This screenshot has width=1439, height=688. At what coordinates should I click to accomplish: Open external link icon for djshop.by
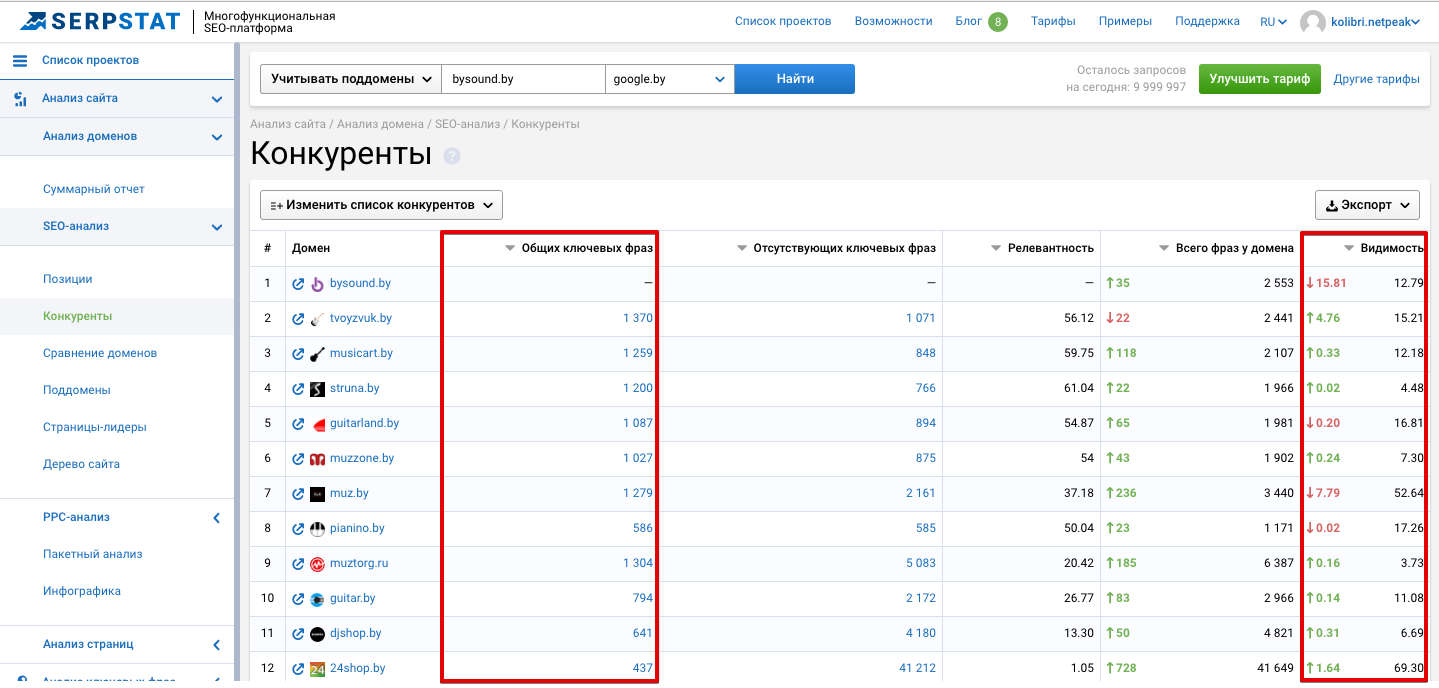[x=298, y=634]
